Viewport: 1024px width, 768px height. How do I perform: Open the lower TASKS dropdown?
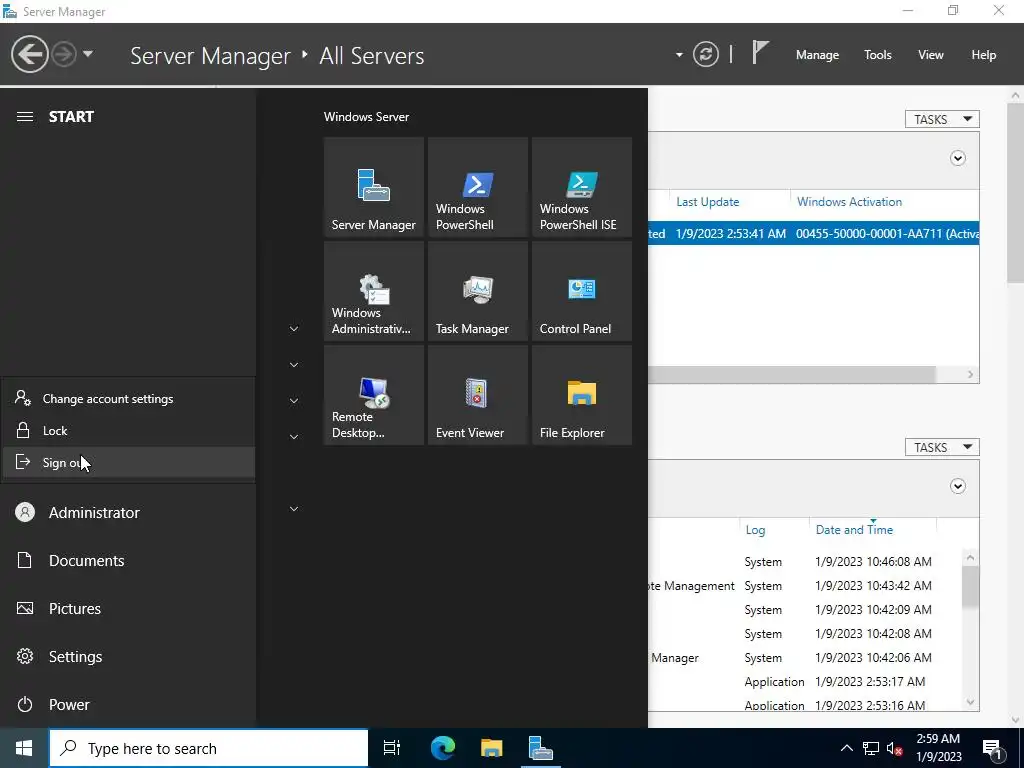tap(942, 447)
